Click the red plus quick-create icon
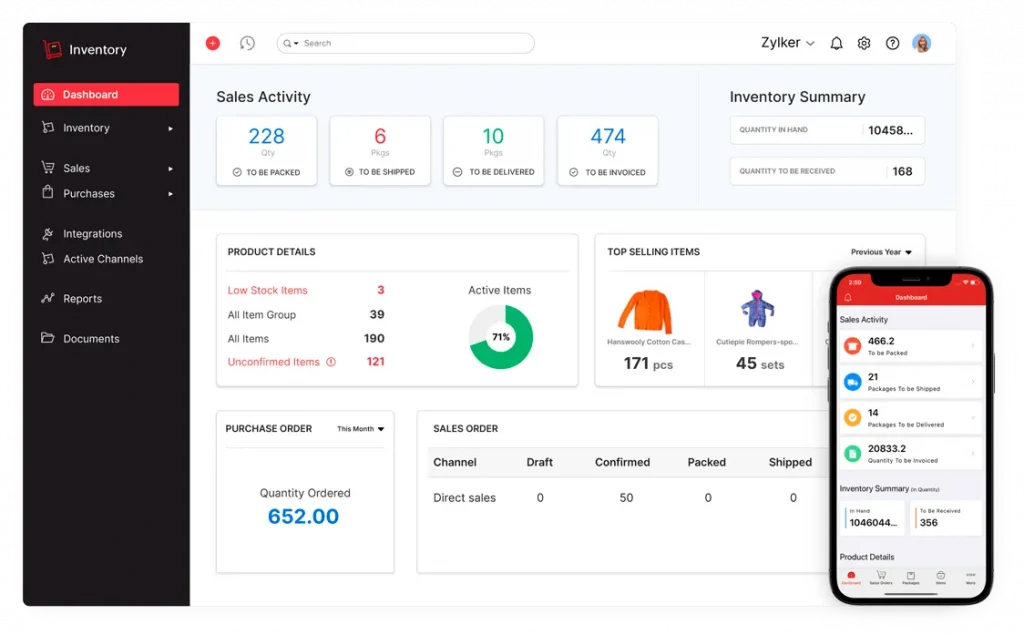1024x635 pixels. click(213, 43)
